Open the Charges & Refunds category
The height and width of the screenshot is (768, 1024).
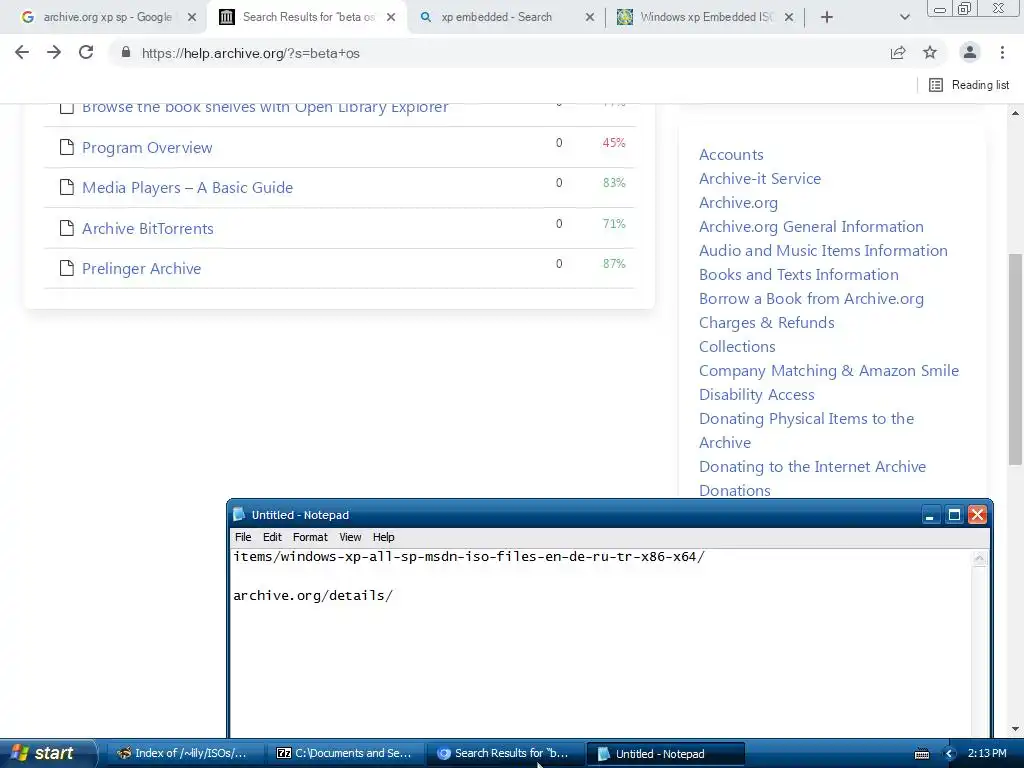click(767, 323)
